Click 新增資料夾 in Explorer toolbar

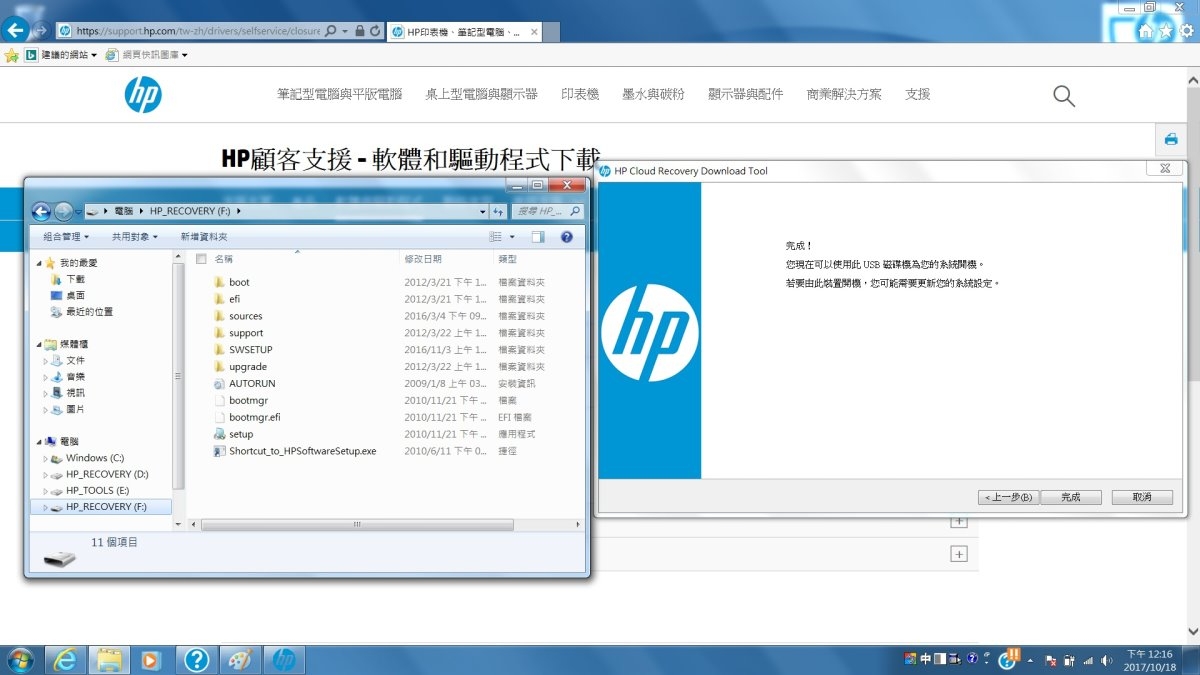[x=204, y=237]
